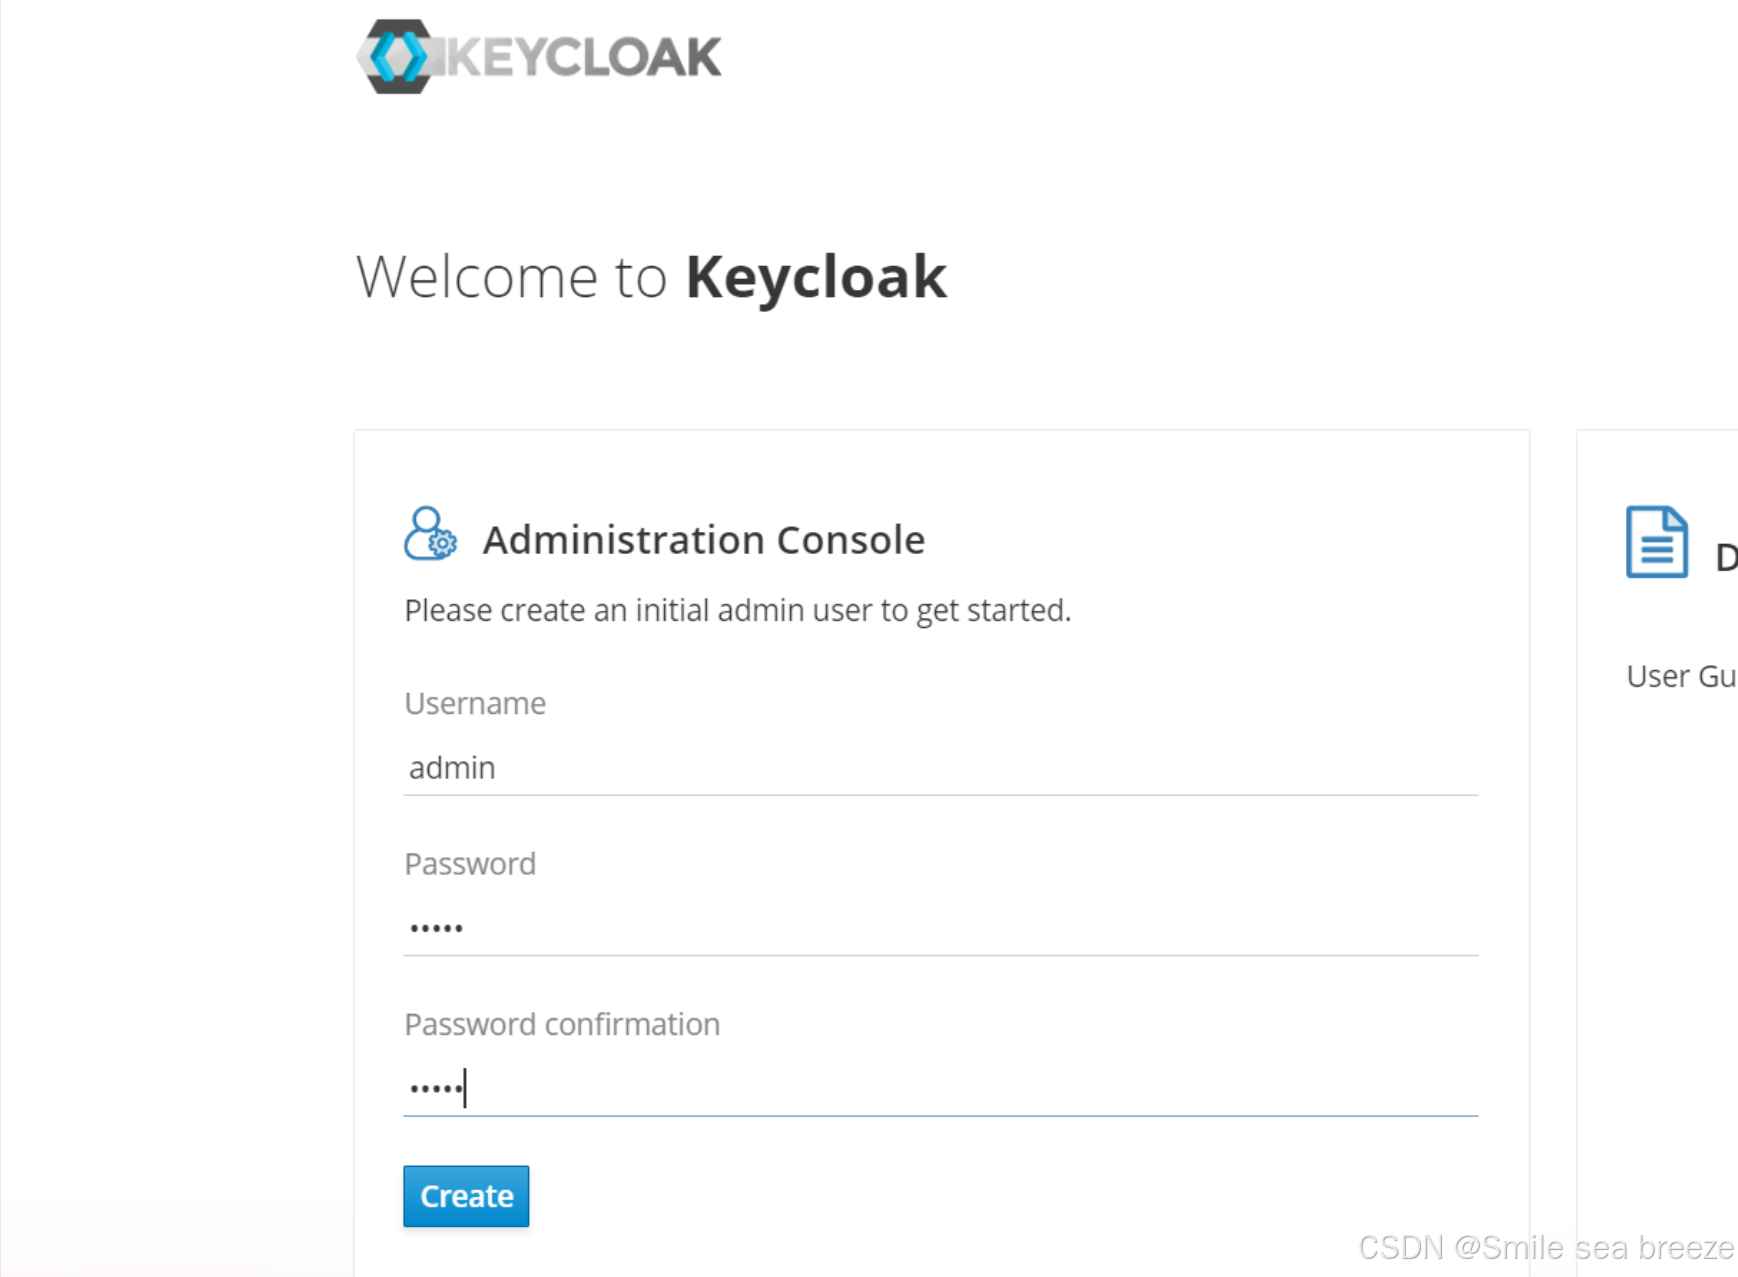The image size is (1738, 1277).
Task: Select the admin text in Username field
Action: pos(451,768)
